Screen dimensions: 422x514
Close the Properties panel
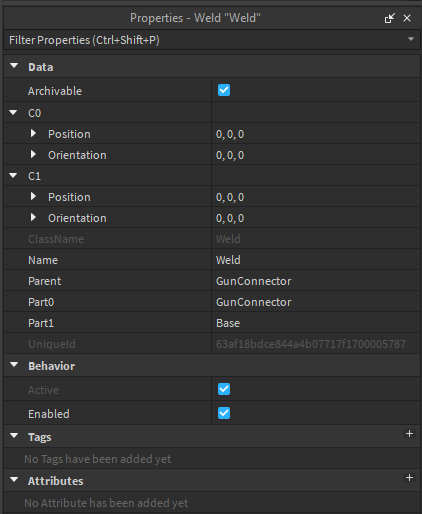pyautogui.click(x=407, y=18)
